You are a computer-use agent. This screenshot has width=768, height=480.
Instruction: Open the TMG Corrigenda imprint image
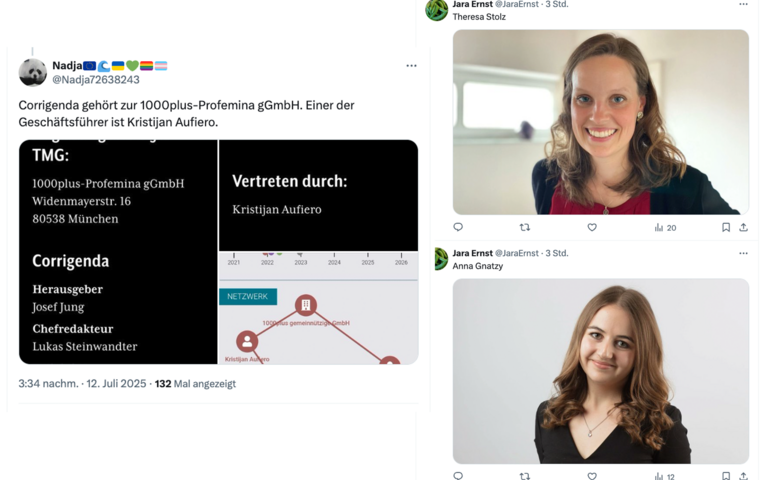pos(118,252)
